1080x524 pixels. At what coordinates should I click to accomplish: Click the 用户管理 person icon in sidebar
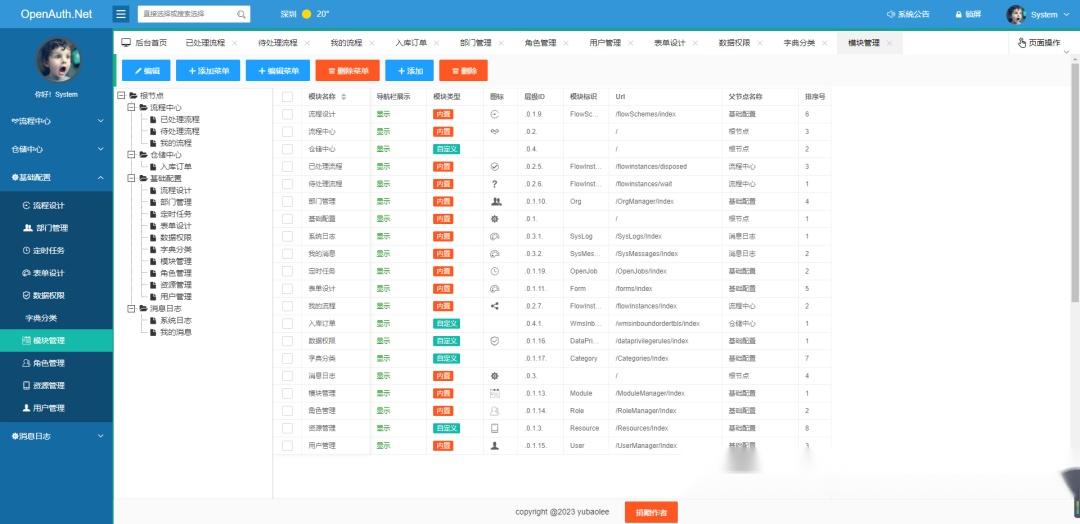pos(27,408)
